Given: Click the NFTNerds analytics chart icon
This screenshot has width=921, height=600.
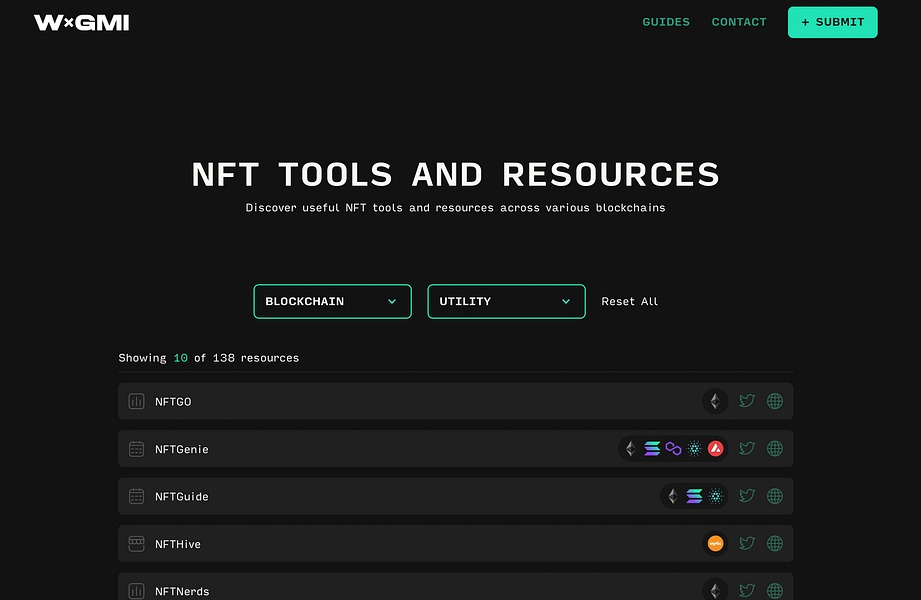Looking at the screenshot, I should click(136, 591).
